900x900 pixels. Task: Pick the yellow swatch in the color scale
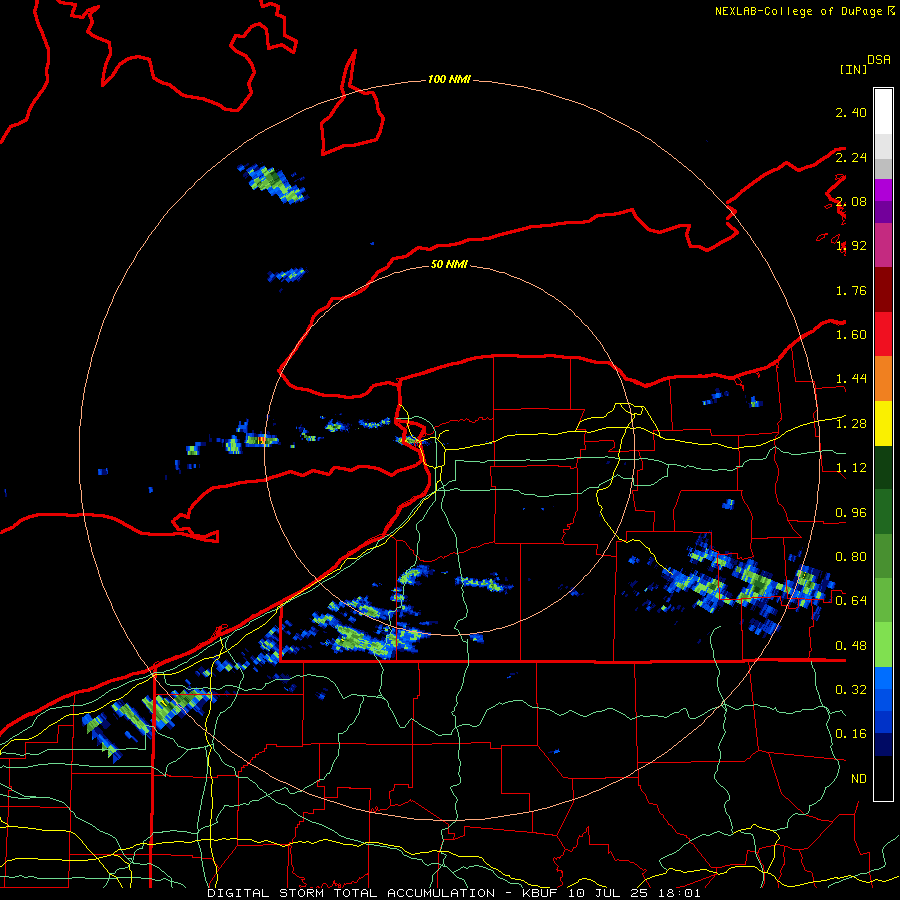[883, 424]
